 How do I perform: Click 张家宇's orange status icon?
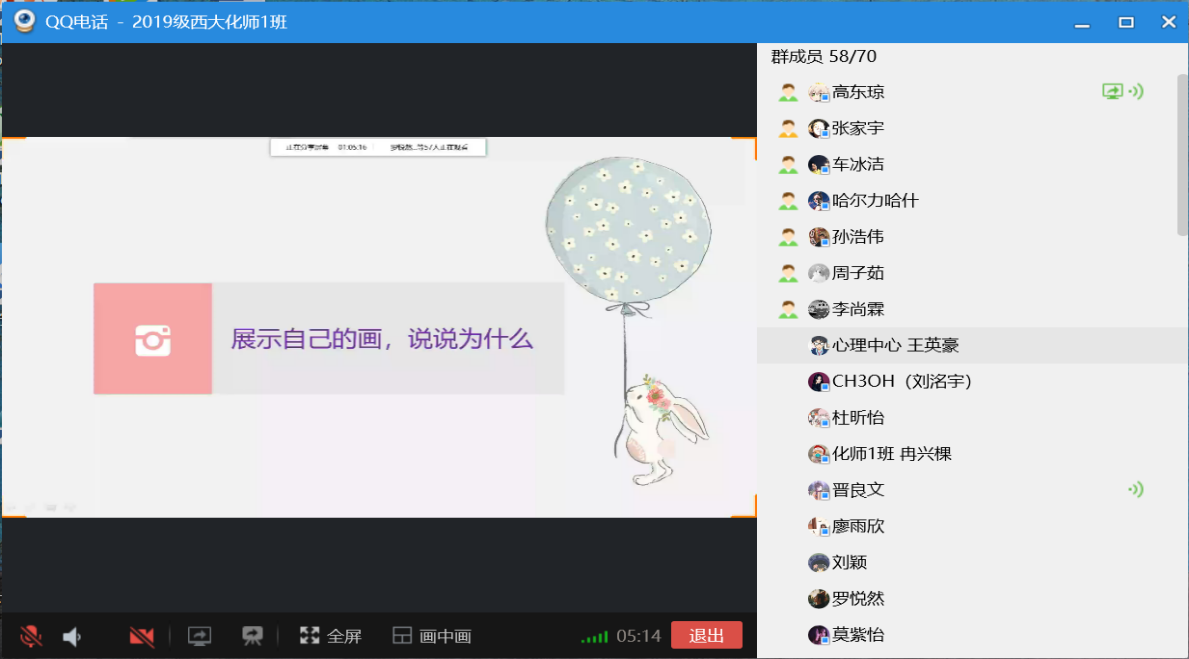coord(788,129)
